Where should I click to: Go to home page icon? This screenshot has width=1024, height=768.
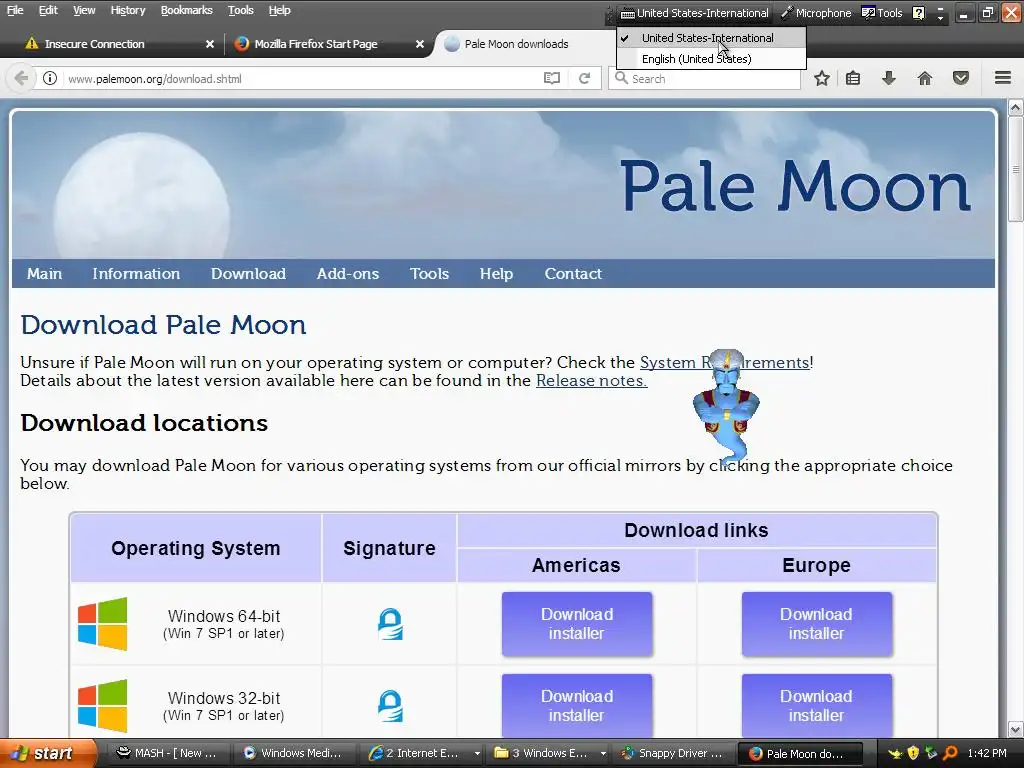[925, 78]
